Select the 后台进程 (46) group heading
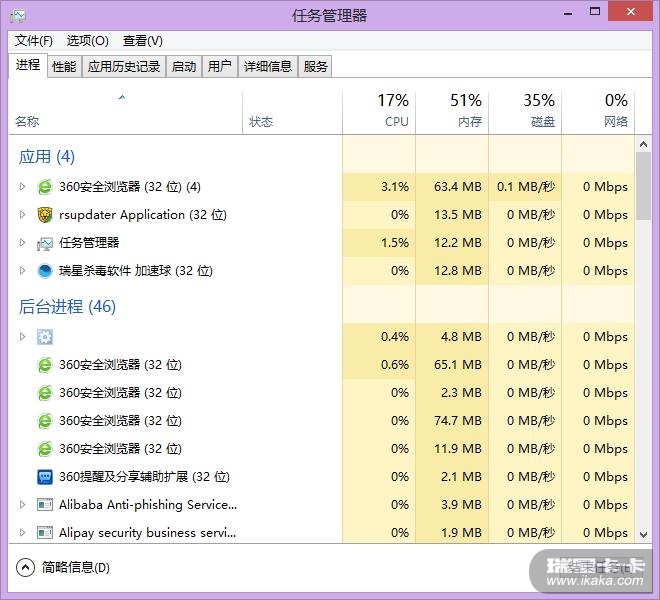The width and height of the screenshot is (660, 600). click(x=67, y=307)
